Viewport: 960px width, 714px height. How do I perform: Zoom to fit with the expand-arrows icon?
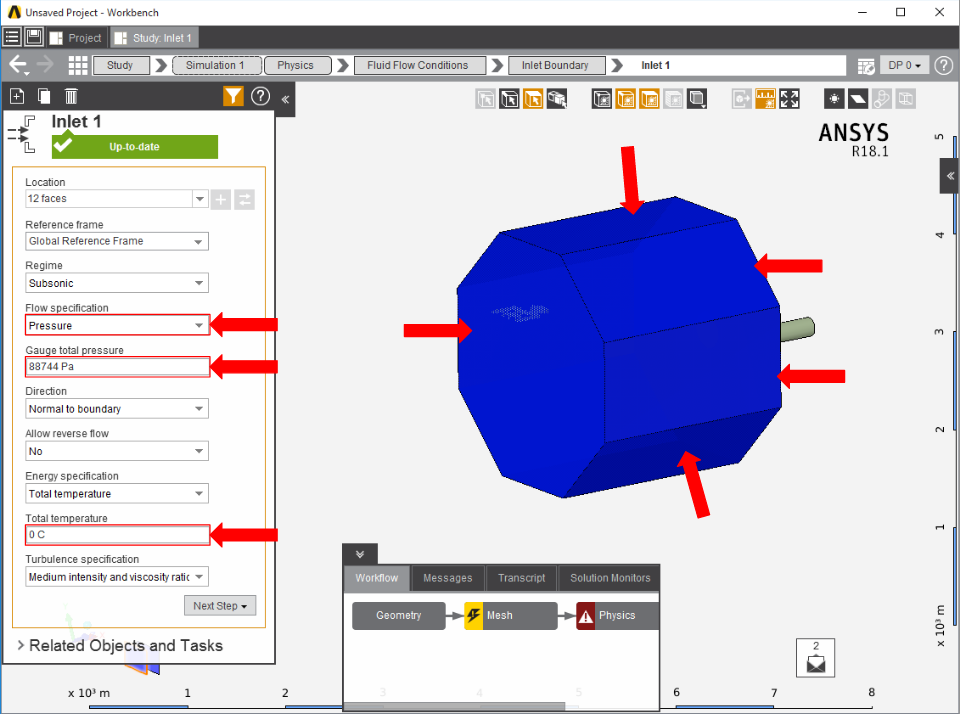click(x=789, y=99)
